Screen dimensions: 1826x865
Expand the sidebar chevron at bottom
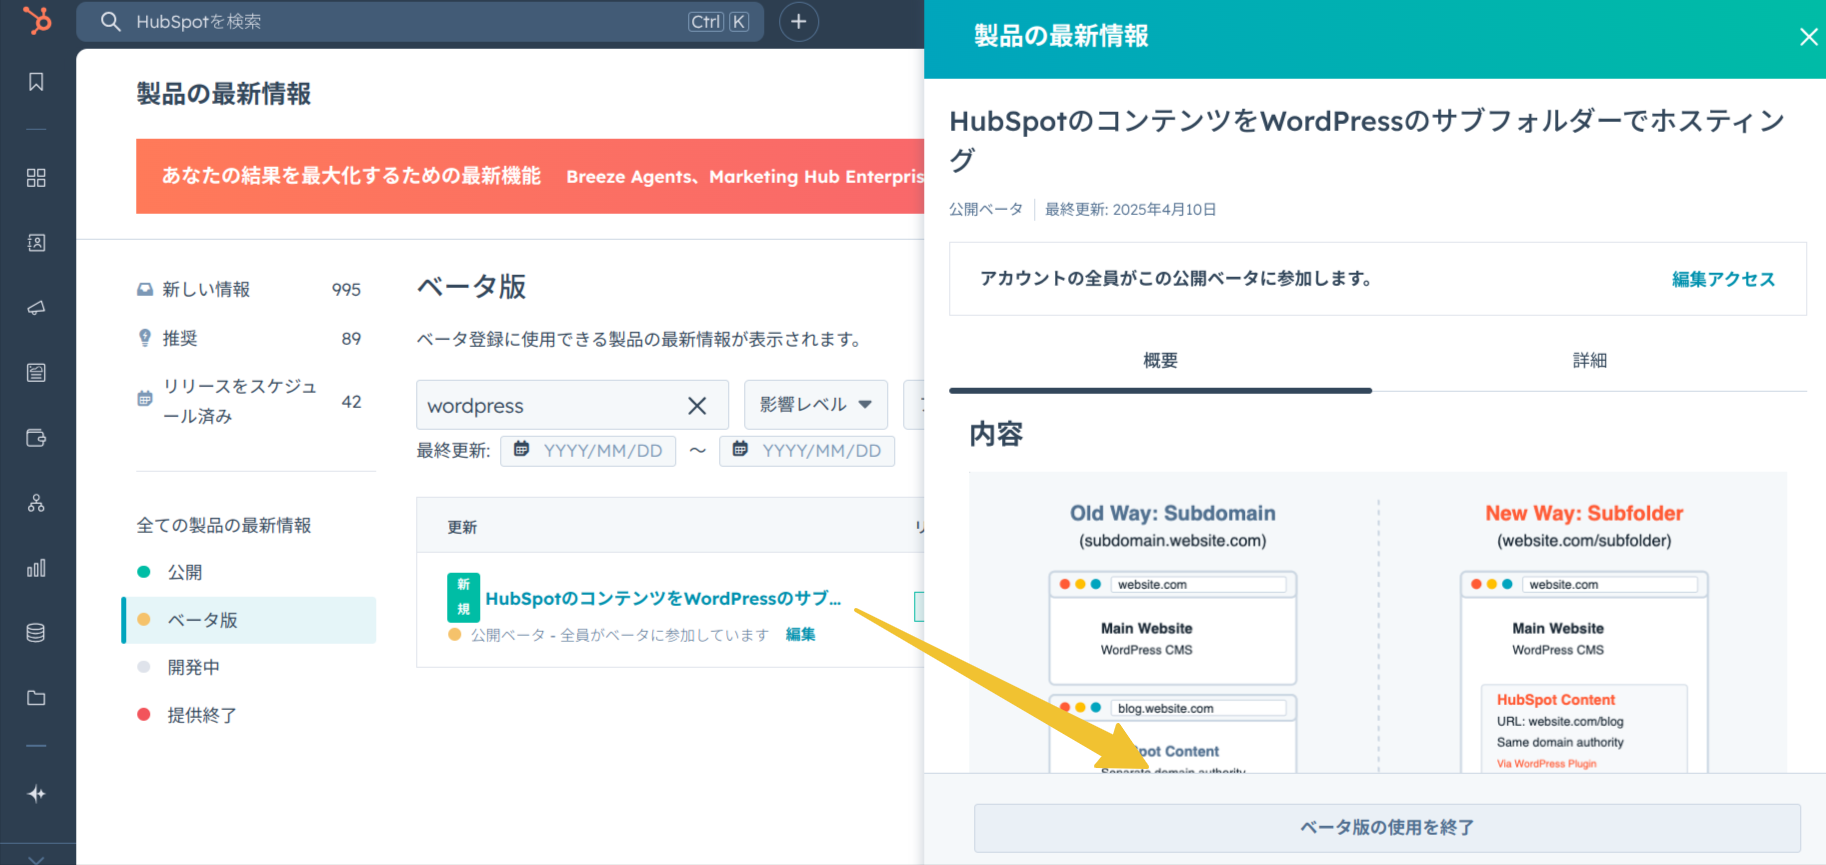point(36,858)
